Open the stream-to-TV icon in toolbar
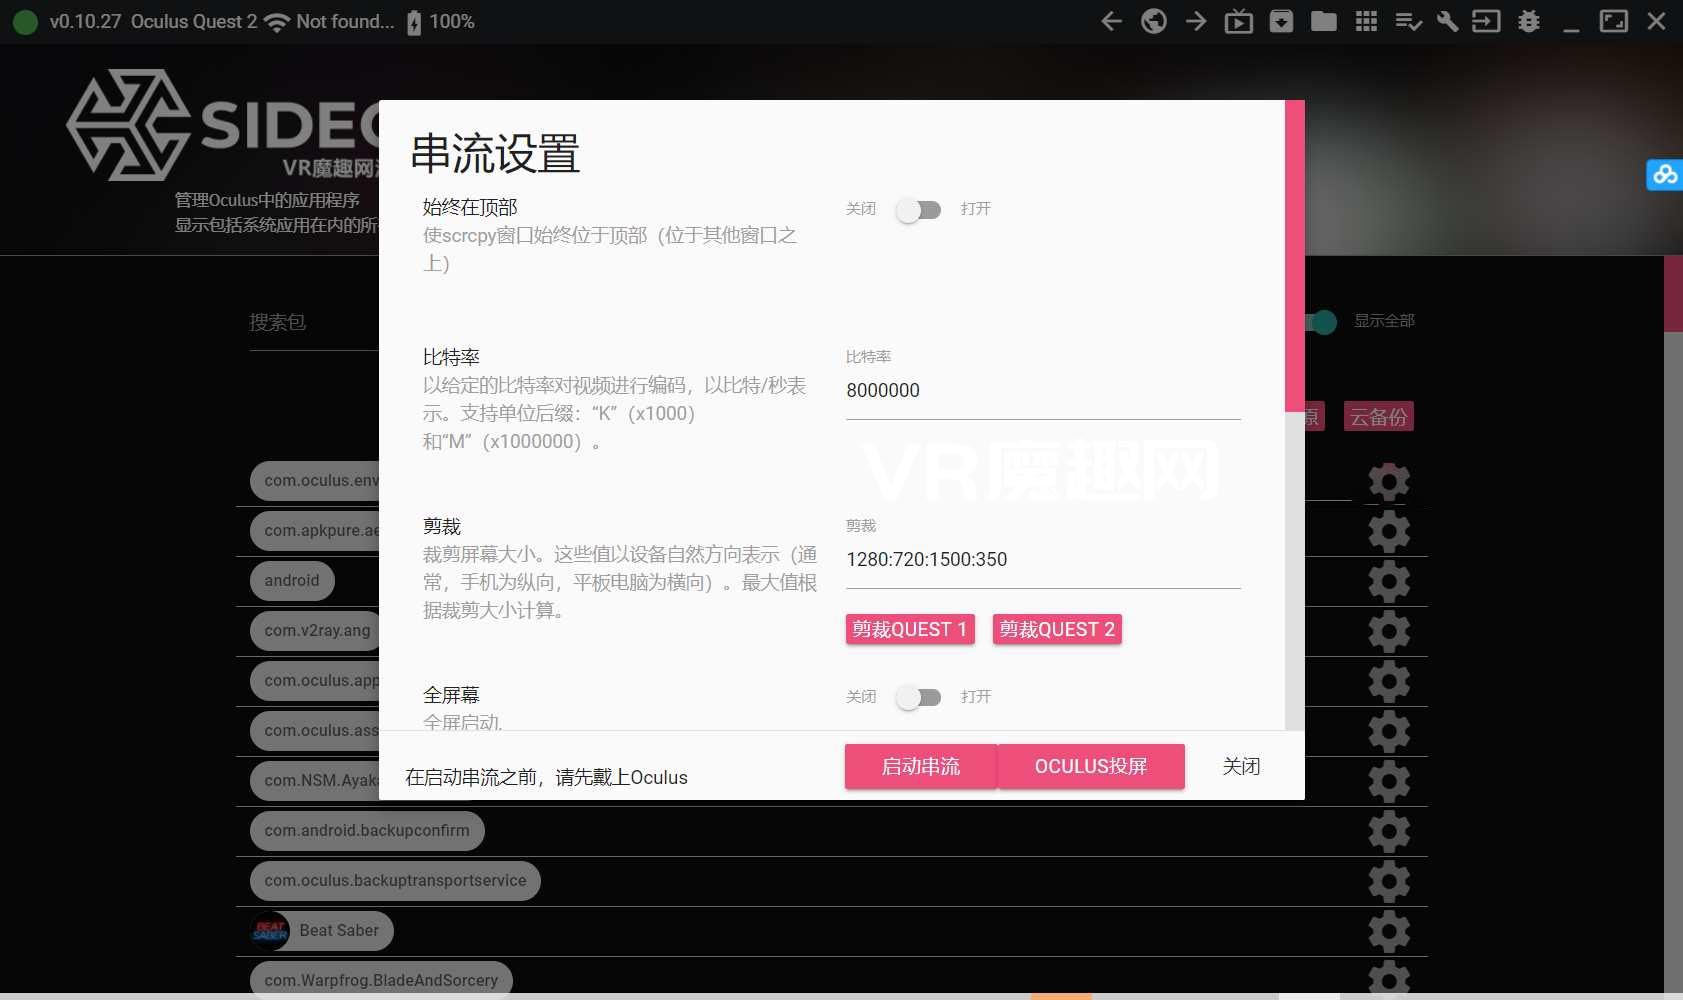The image size is (1683, 1000). pyautogui.click(x=1238, y=21)
